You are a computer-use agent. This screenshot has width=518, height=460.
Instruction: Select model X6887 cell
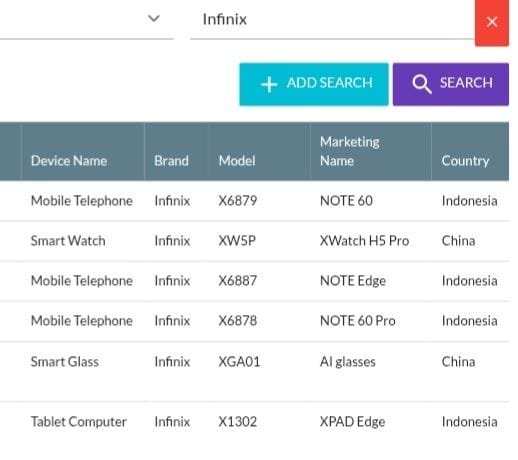238,281
